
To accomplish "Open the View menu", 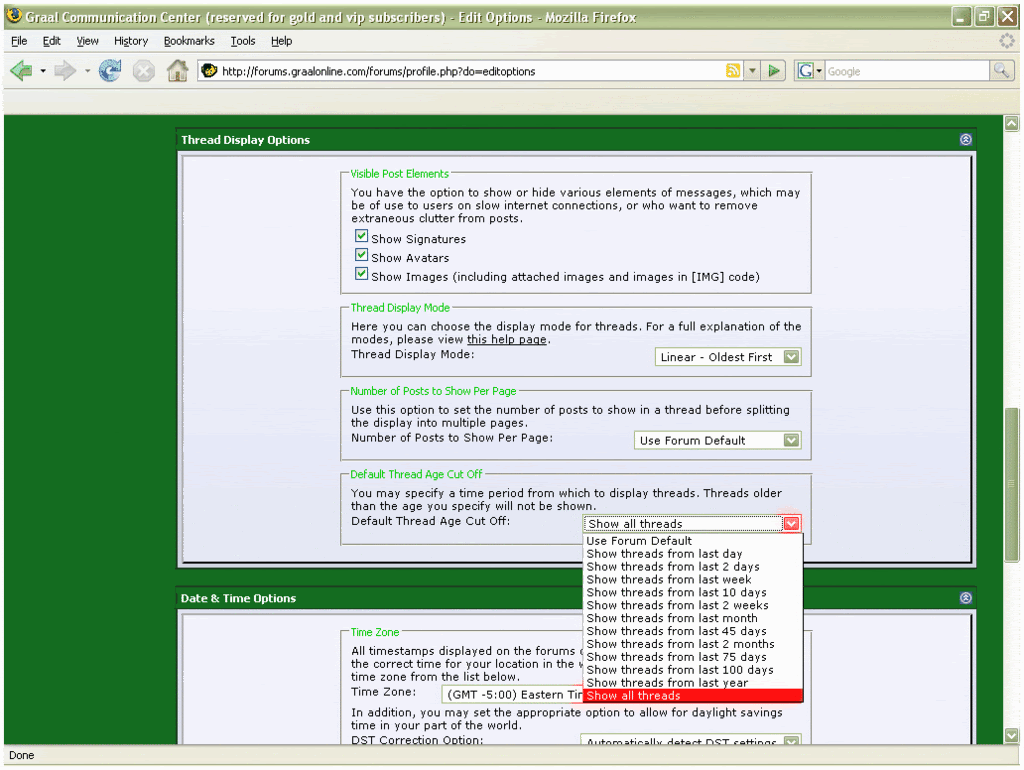I will pos(88,40).
